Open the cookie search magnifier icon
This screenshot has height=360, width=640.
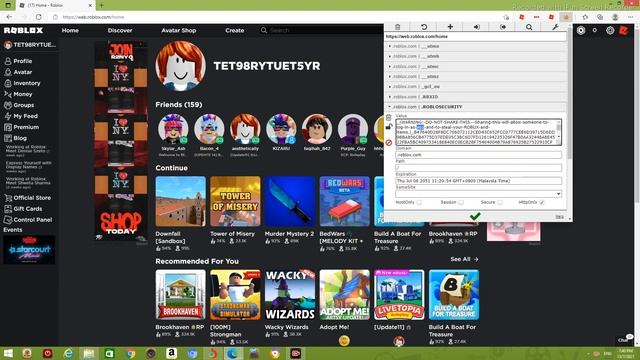click(529, 27)
